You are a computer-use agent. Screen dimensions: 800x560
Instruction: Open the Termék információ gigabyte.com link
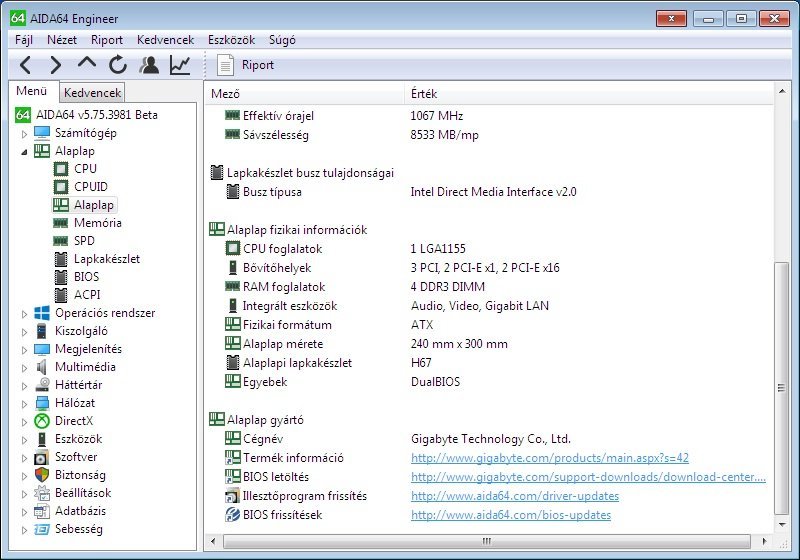[x=549, y=458]
